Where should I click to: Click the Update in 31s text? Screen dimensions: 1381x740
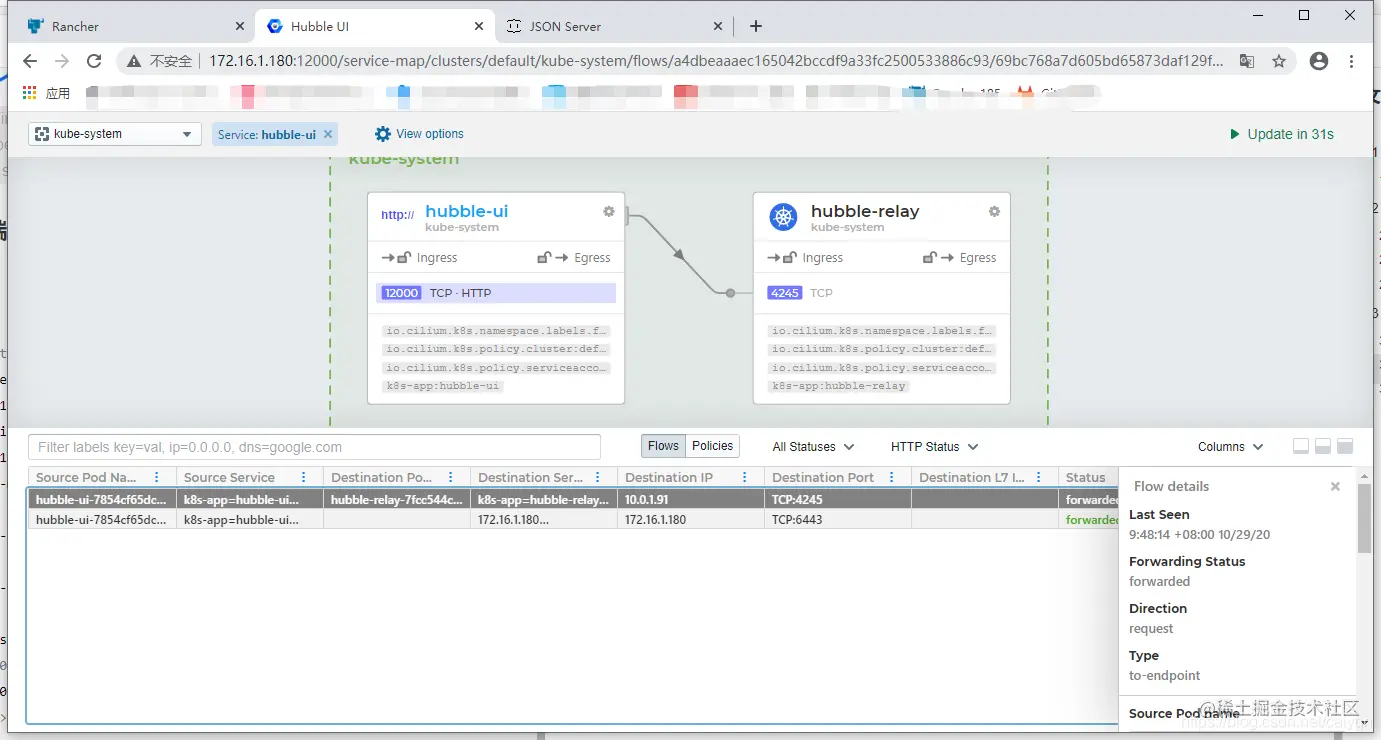tap(1290, 134)
